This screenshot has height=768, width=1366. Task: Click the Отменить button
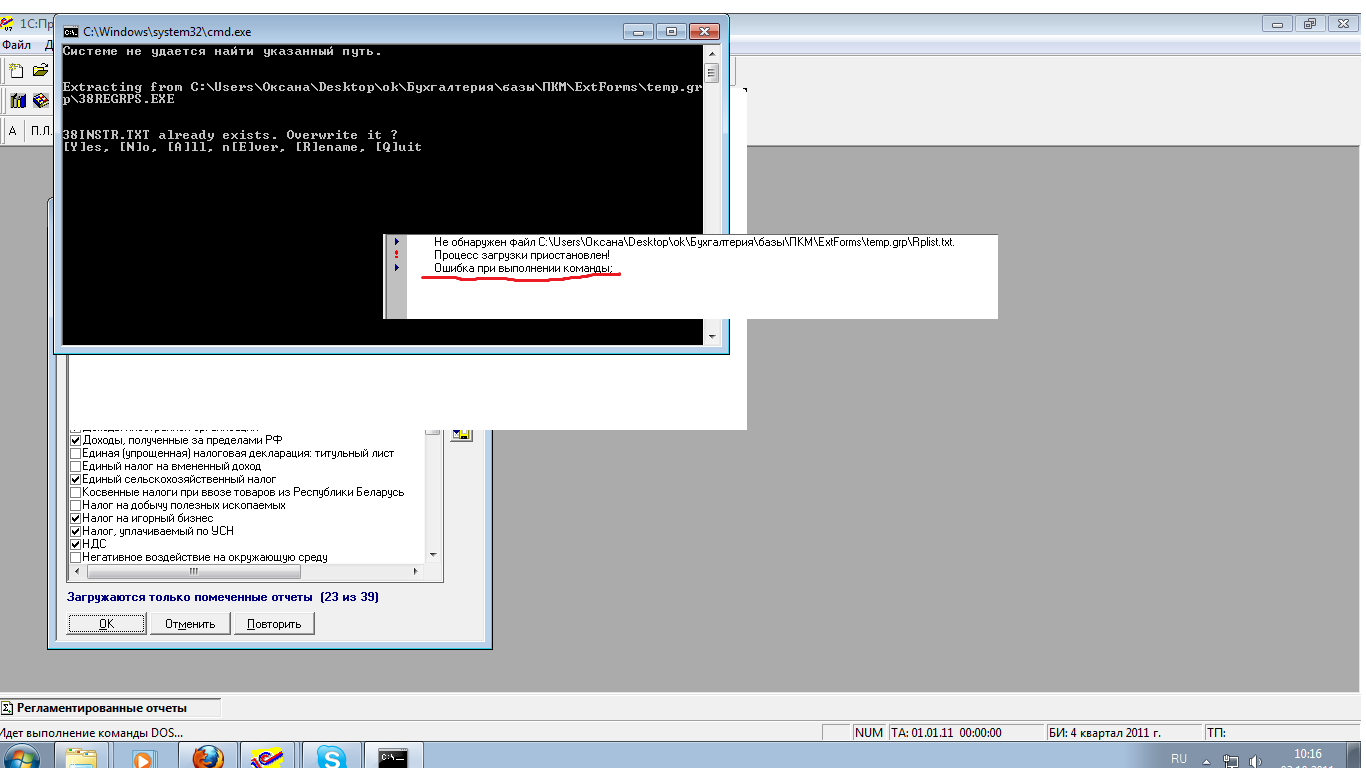[x=190, y=624]
